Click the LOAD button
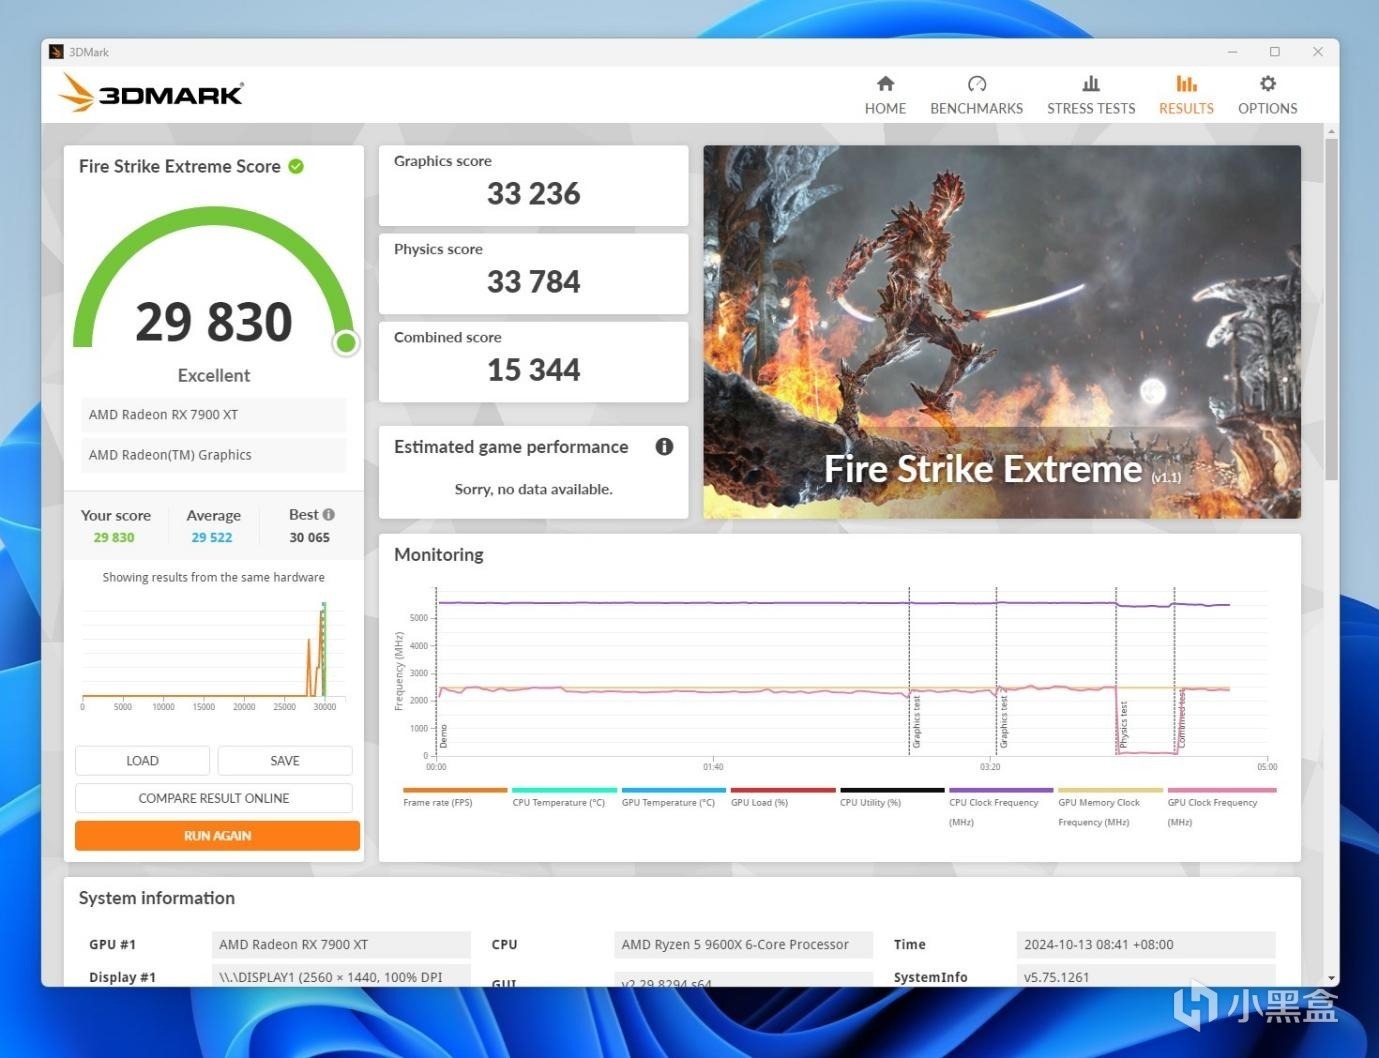This screenshot has width=1379, height=1058. click(x=142, y=760)
